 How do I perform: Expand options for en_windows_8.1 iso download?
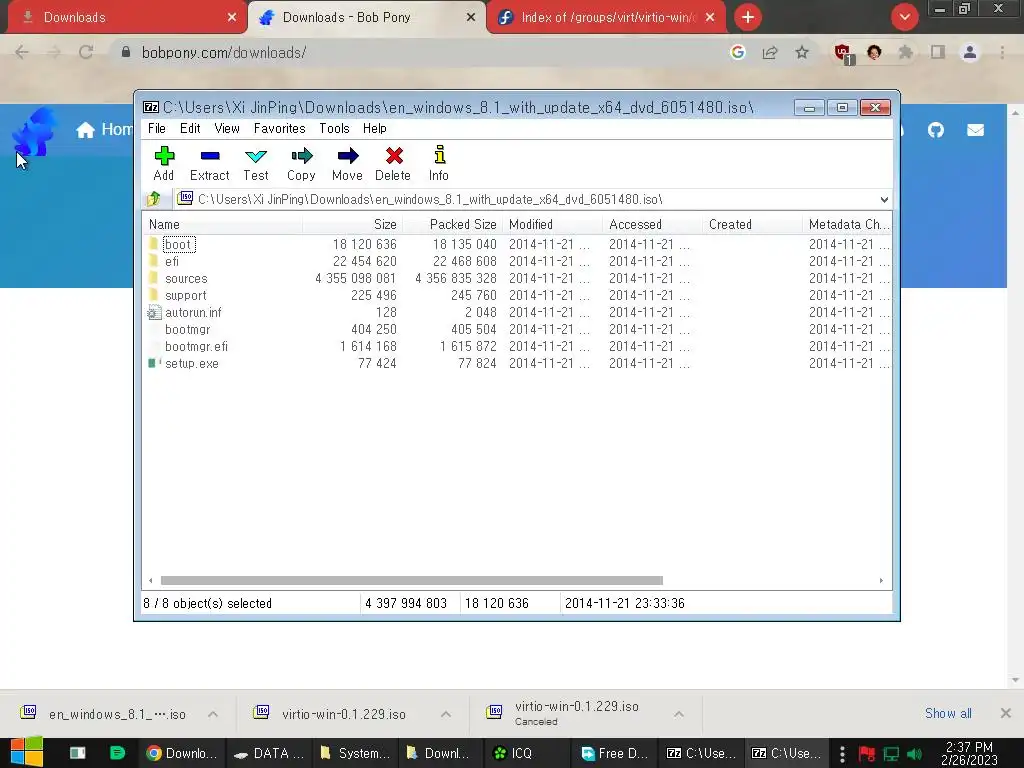tap(213, 714)
